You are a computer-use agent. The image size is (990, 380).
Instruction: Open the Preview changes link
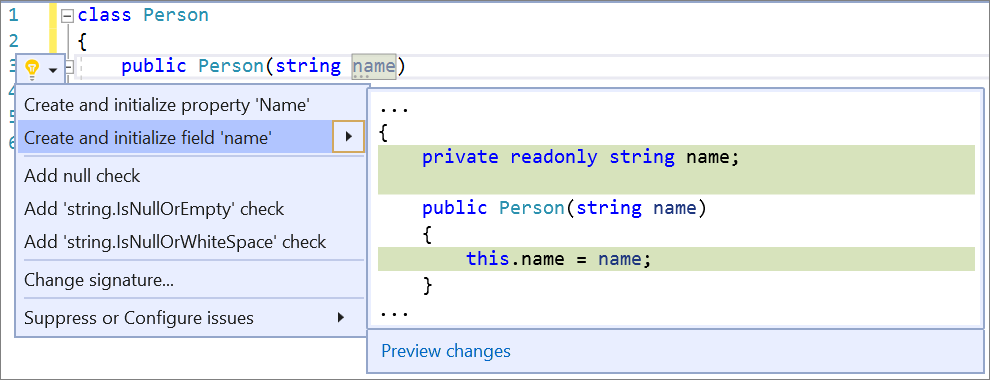point(446,351)
